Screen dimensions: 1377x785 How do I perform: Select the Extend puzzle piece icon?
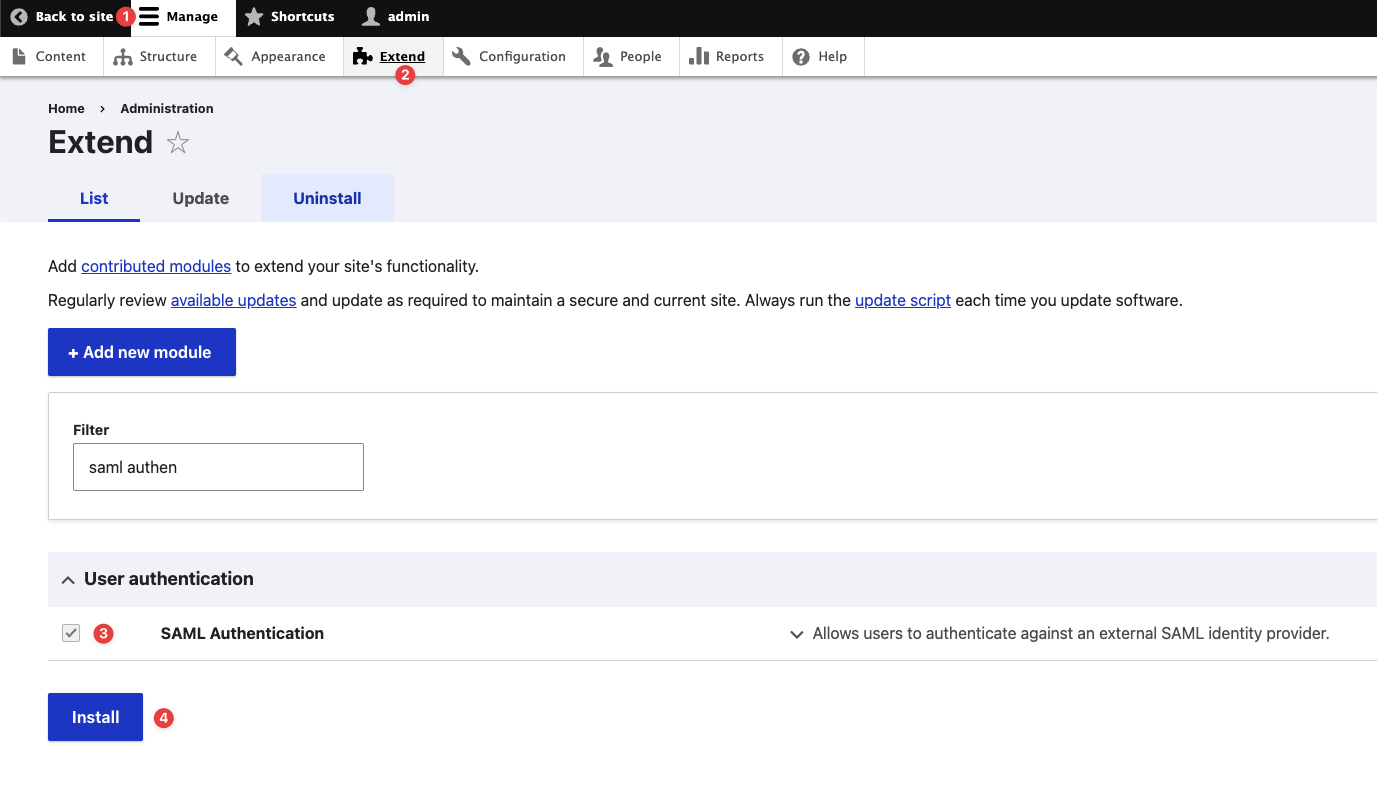pyautogui.click(x=362, y=56)
